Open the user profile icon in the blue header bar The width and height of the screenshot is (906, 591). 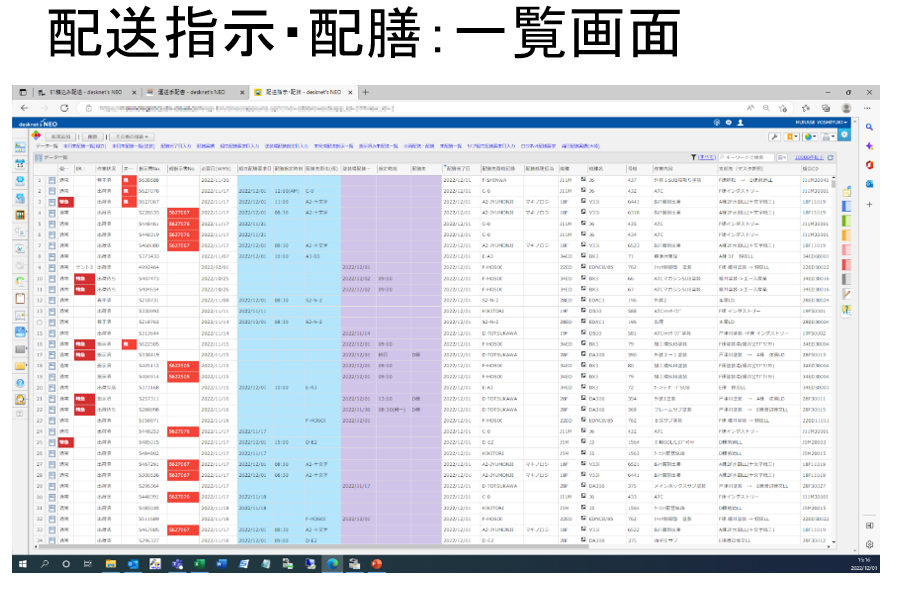point(740,123)
